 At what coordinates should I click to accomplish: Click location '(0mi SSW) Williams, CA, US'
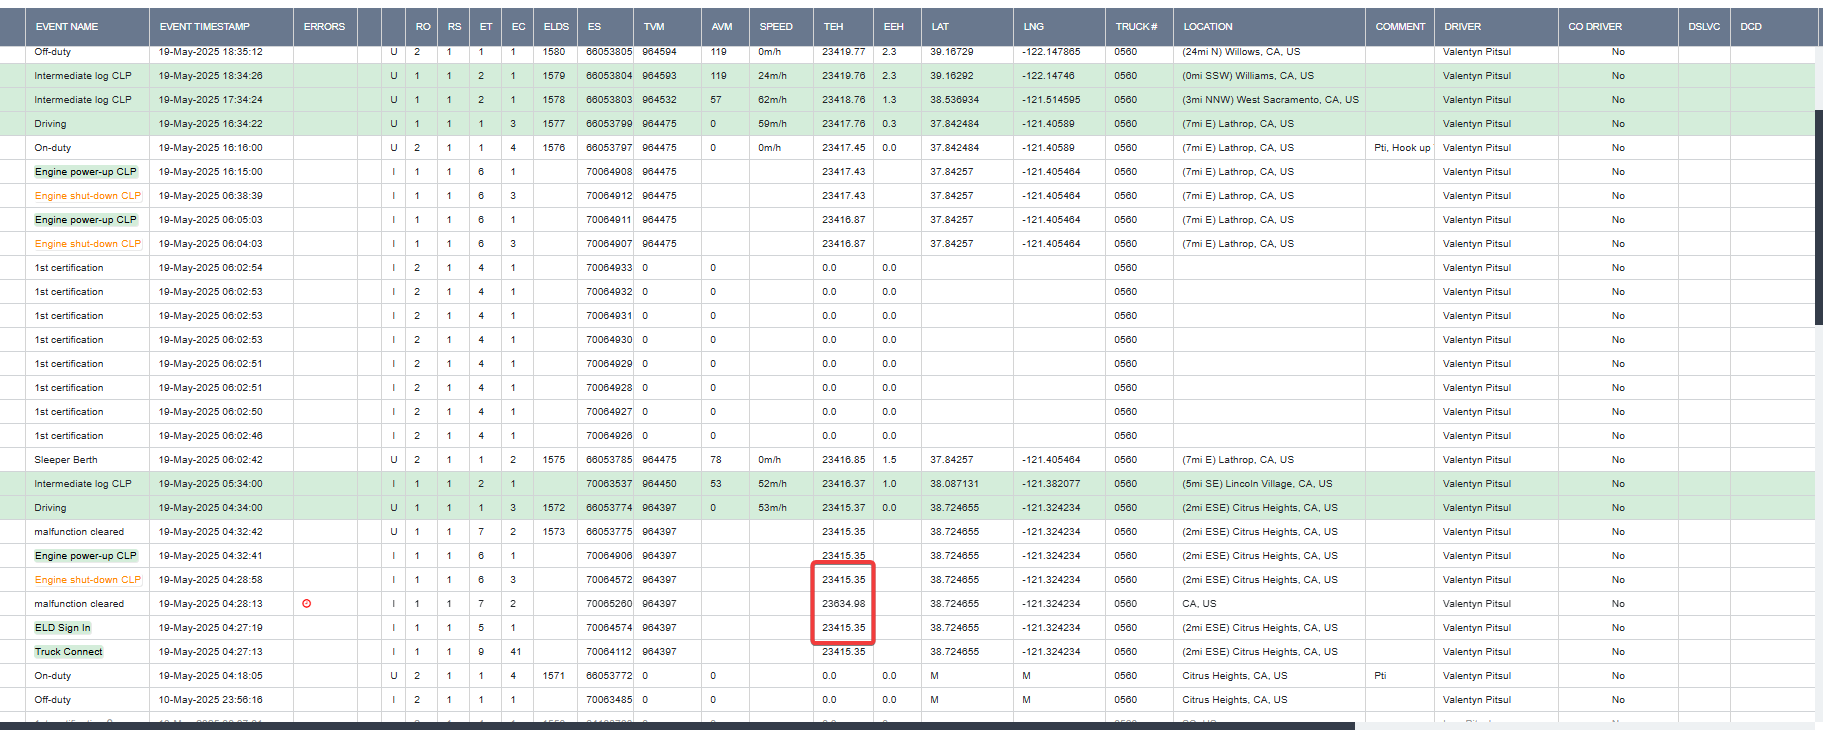click(x=1248, y=76)
